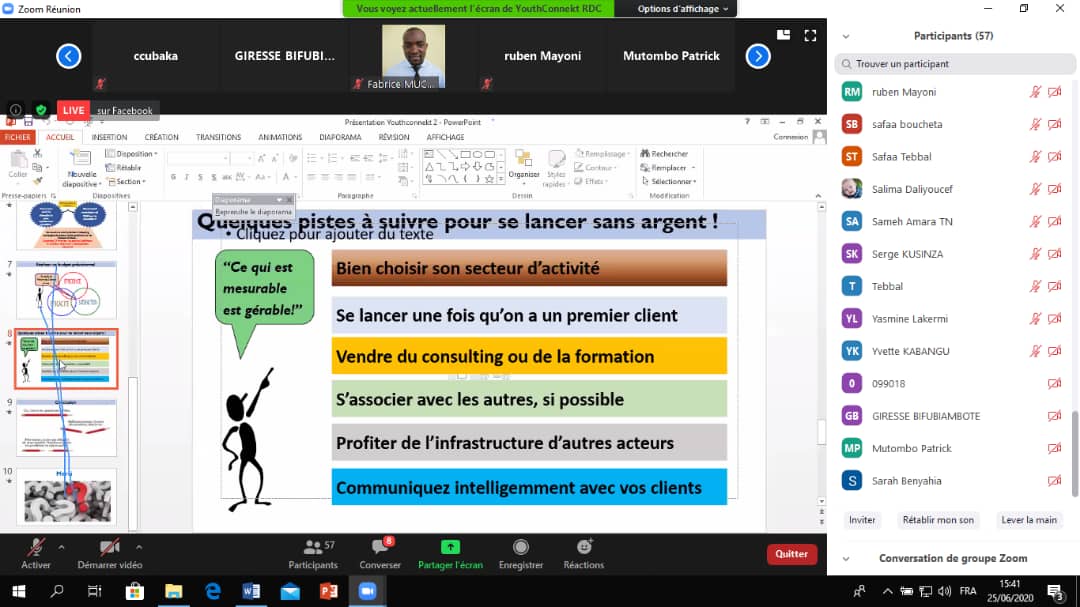Open Disposition dropdown in ribbon
1080x607 pixels.
(x=132, y=154)
